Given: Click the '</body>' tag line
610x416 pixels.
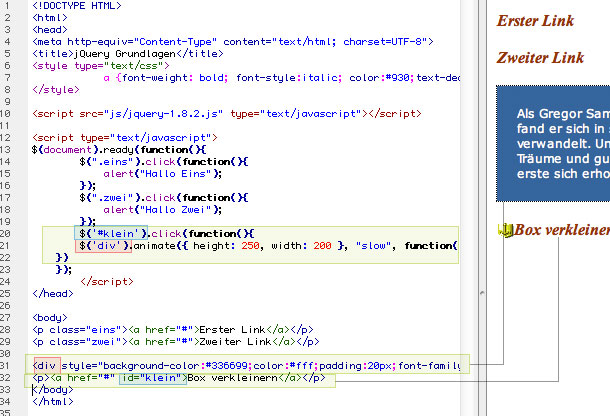Looking at the screenshot, I should [53, 390].
